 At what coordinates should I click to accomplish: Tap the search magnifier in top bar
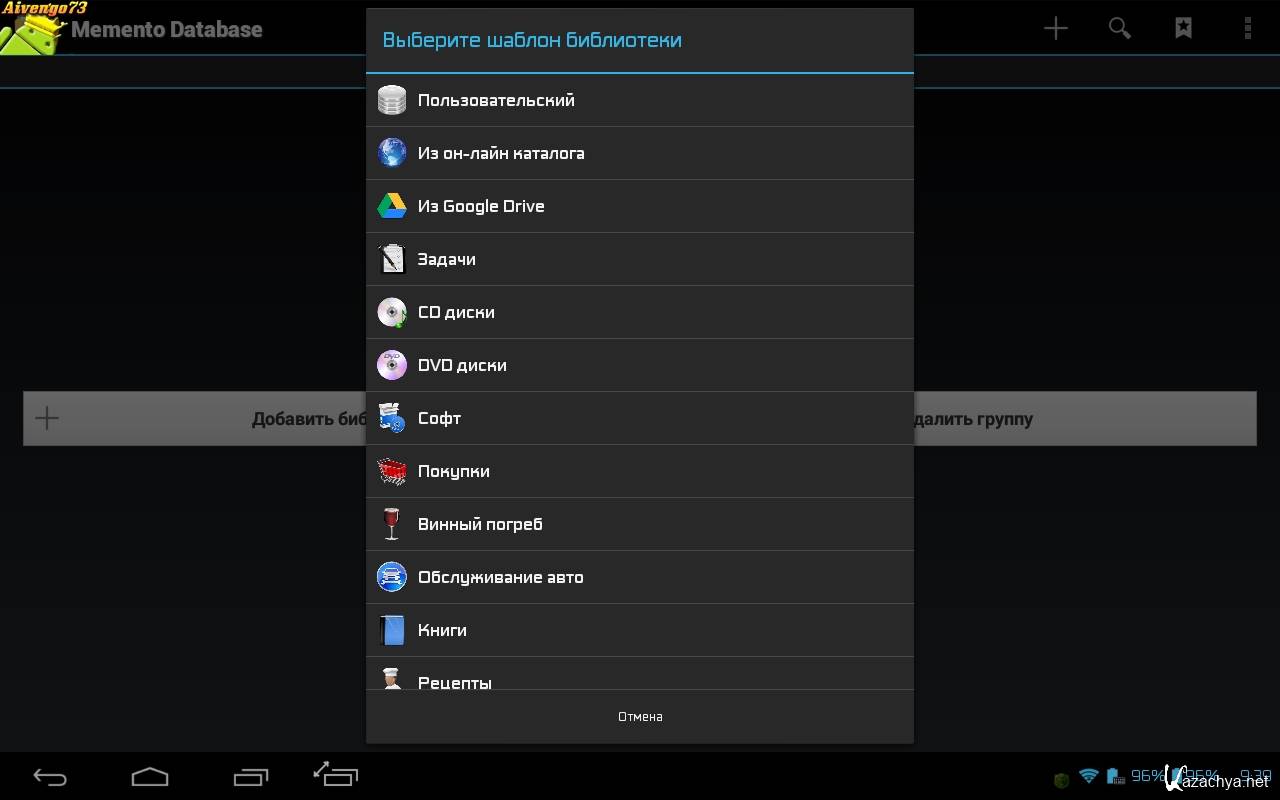[x=1119, y=28]
